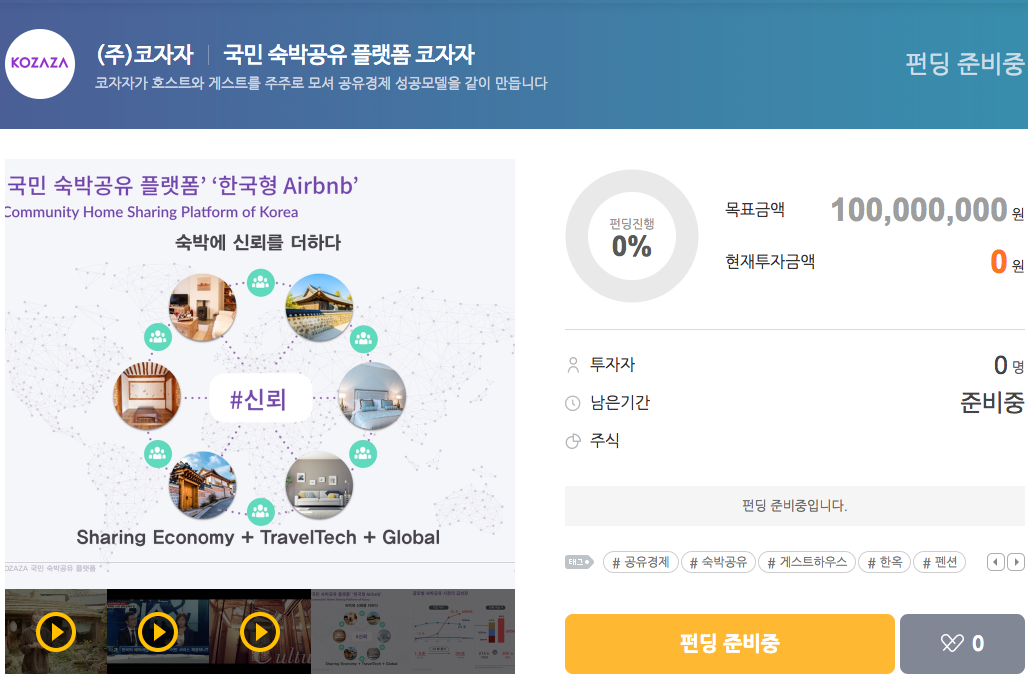Play the third video thumbnail
1028x677 pixels.
pos(260,632)
